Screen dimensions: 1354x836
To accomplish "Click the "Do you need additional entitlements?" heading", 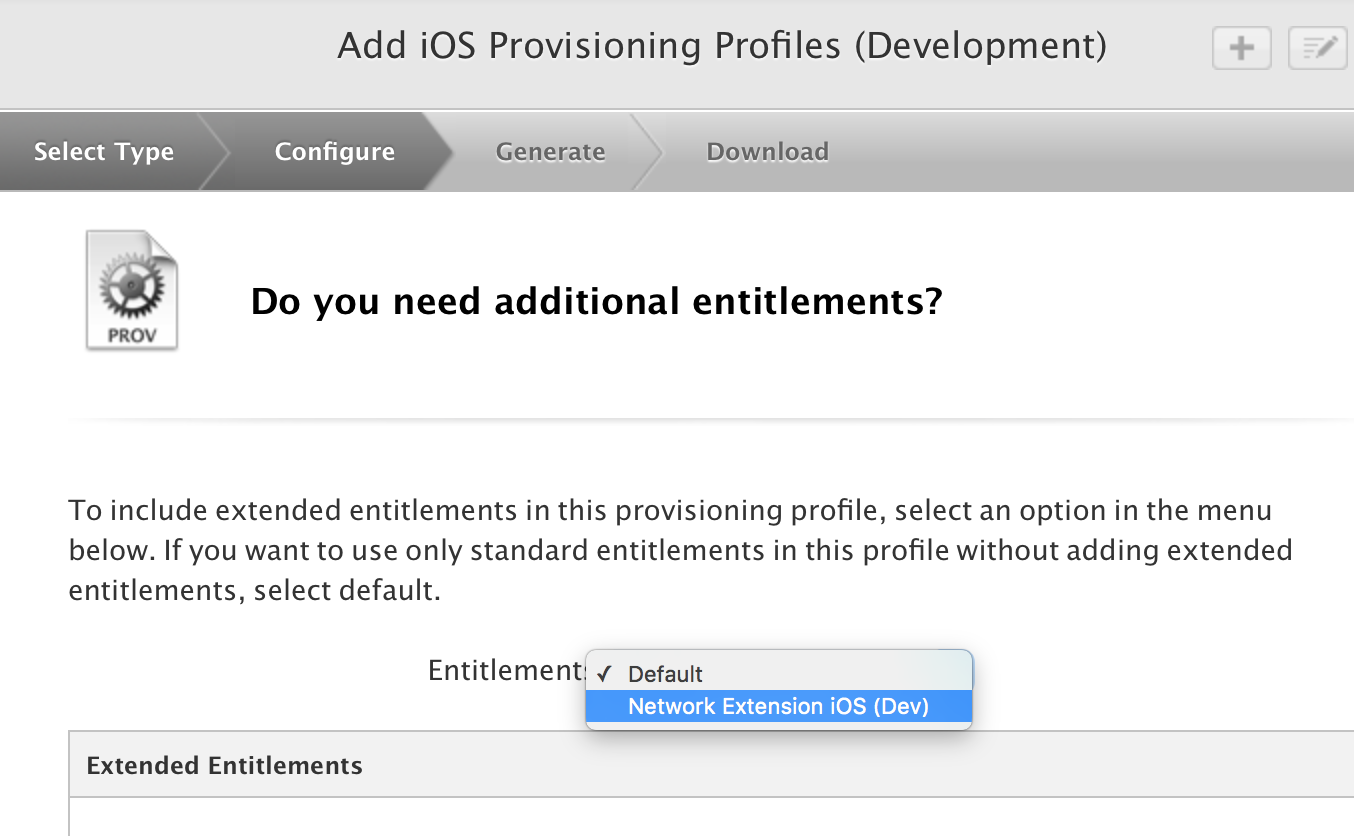I will coord(596,301).
